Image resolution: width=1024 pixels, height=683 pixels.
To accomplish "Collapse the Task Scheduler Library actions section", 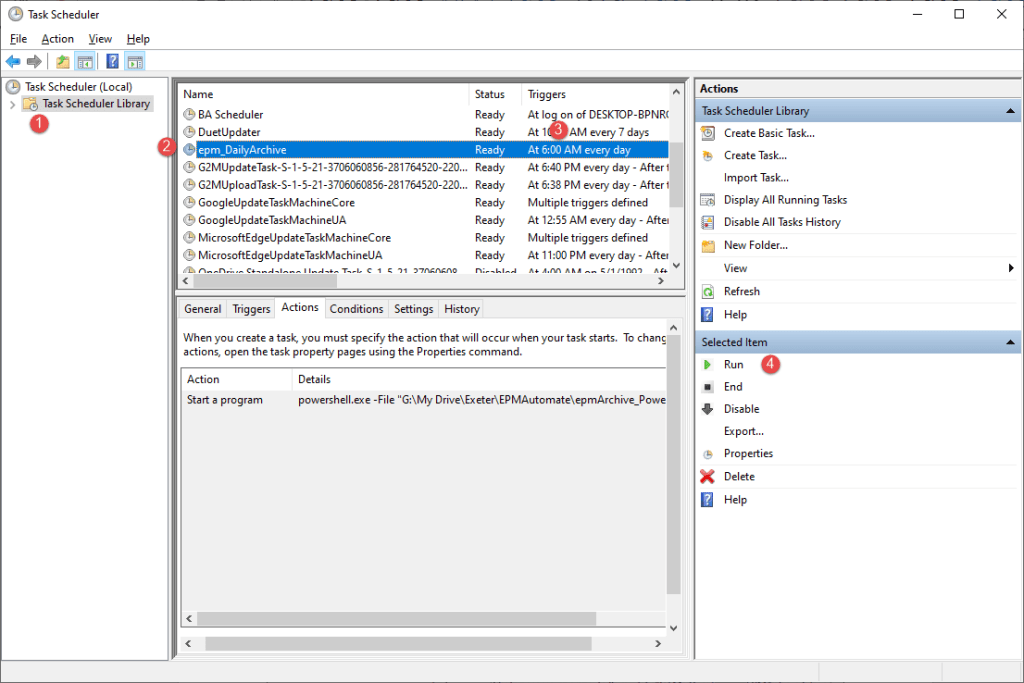I will [x=1010, y=111].
